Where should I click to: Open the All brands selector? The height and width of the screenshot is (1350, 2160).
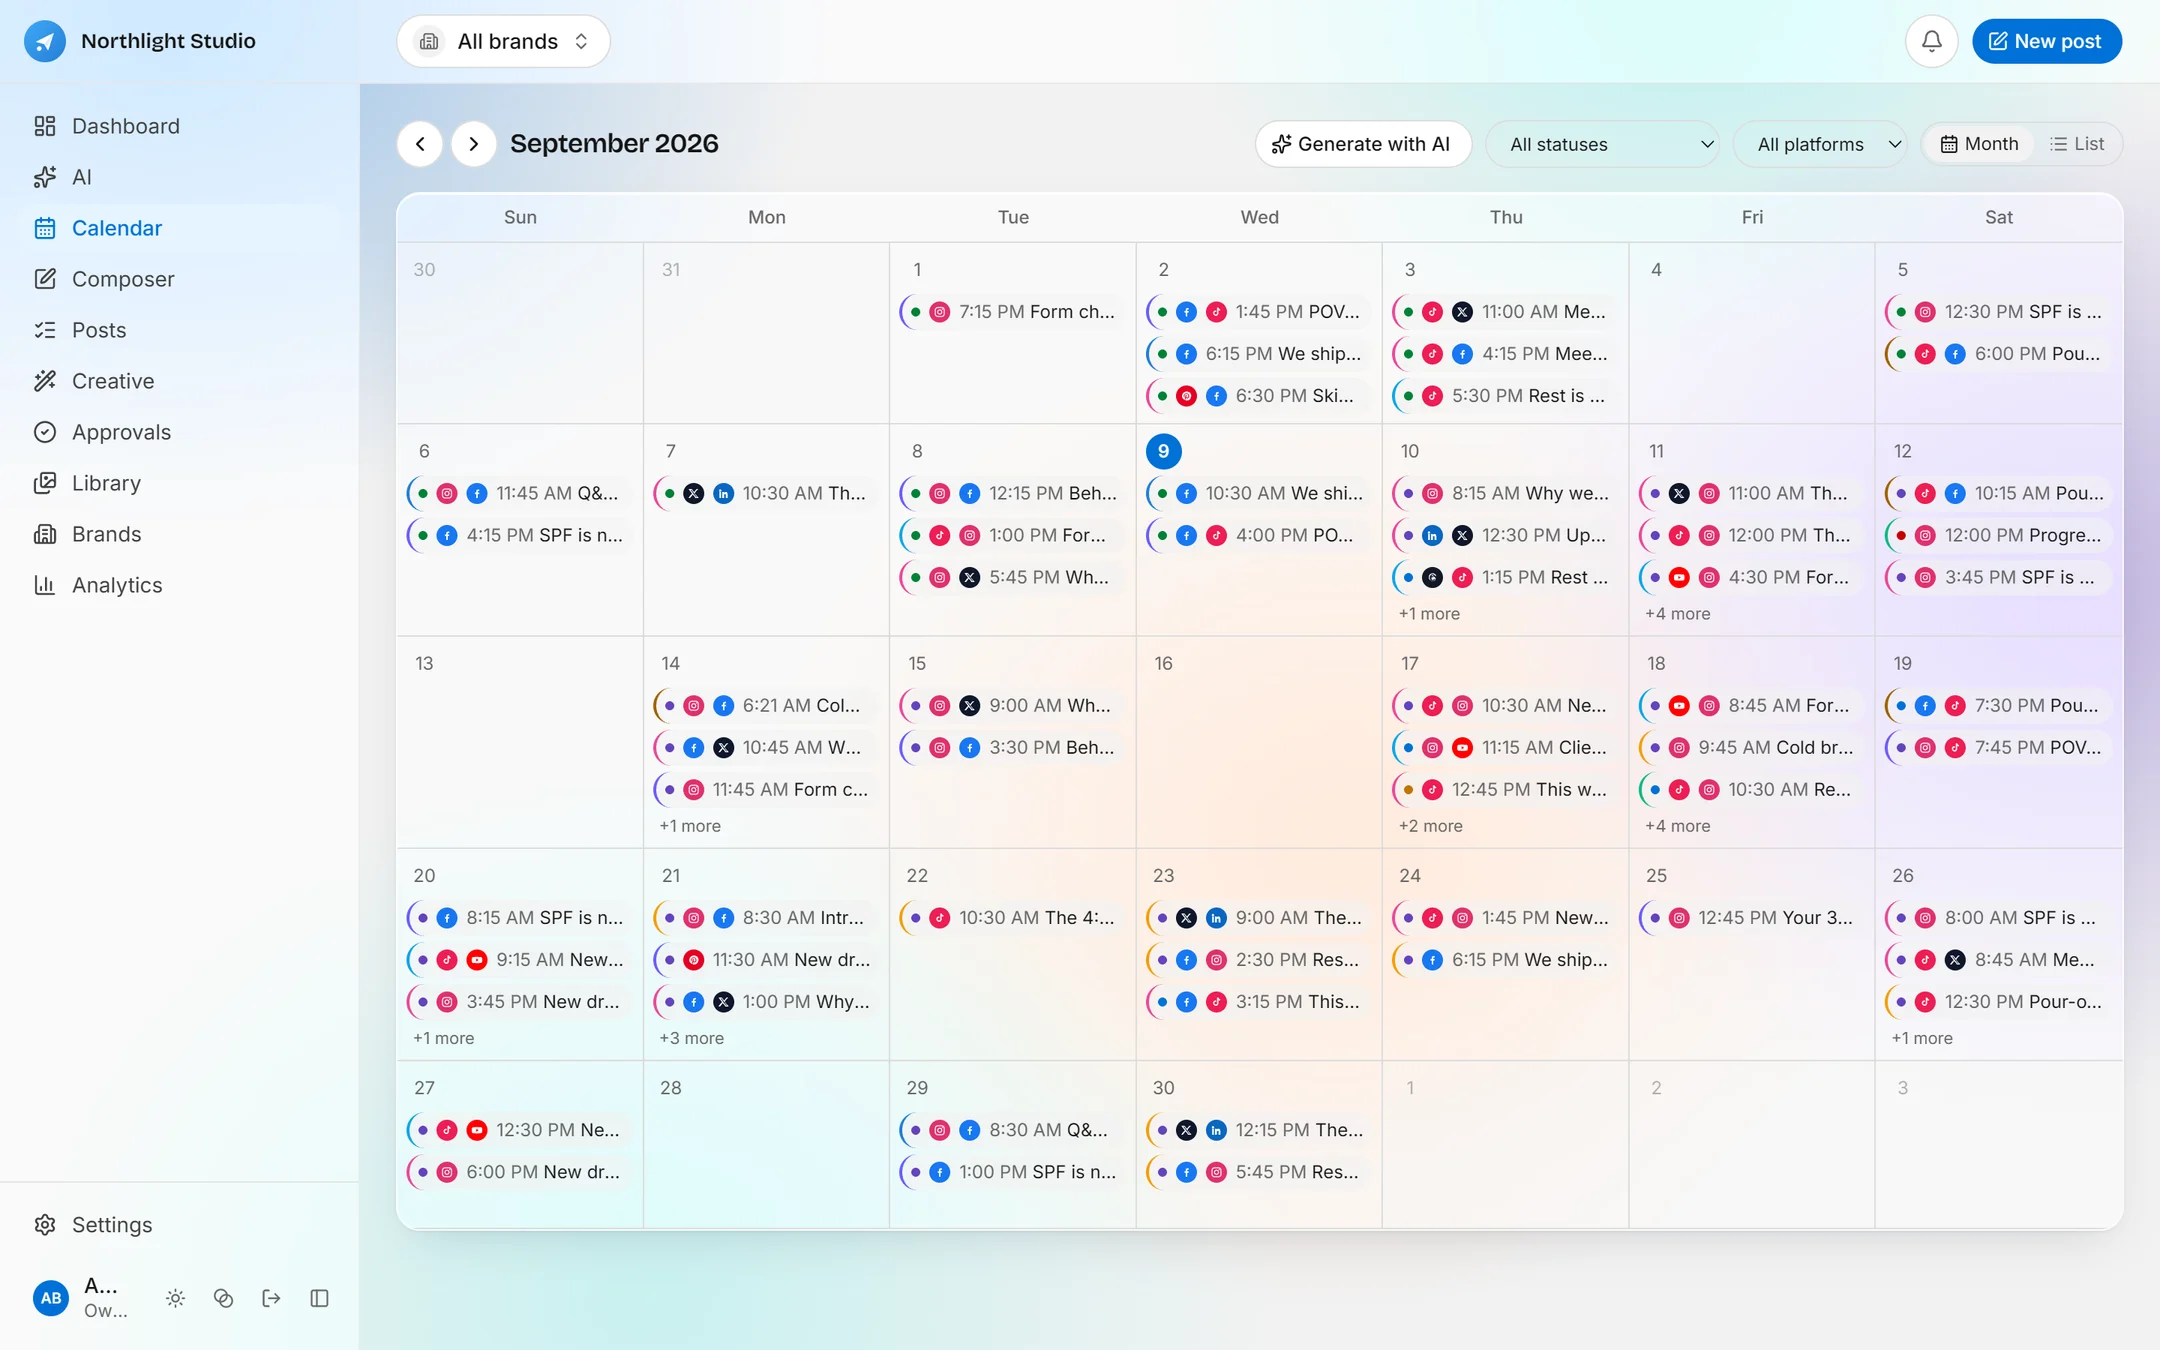[503, 41]
